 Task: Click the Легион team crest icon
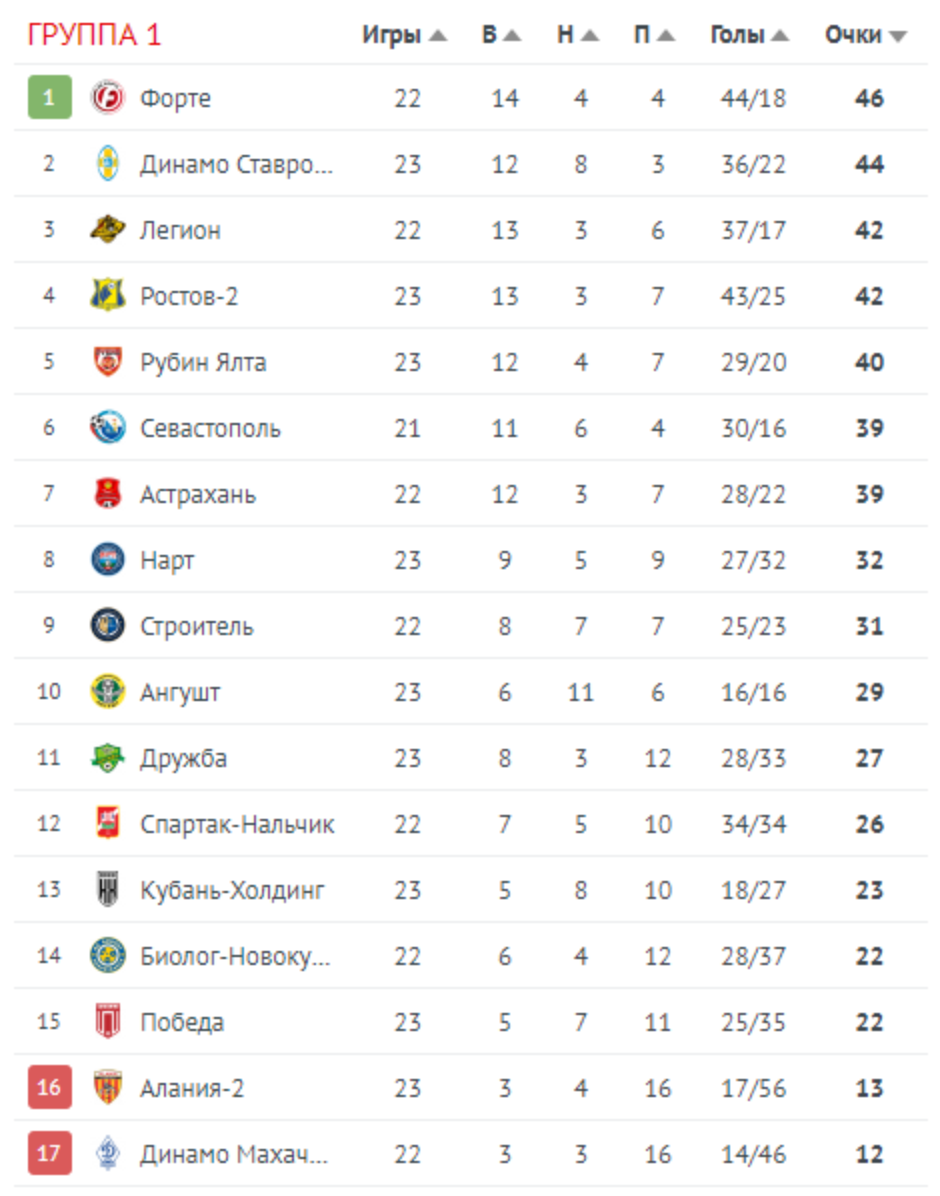[108, 230]
